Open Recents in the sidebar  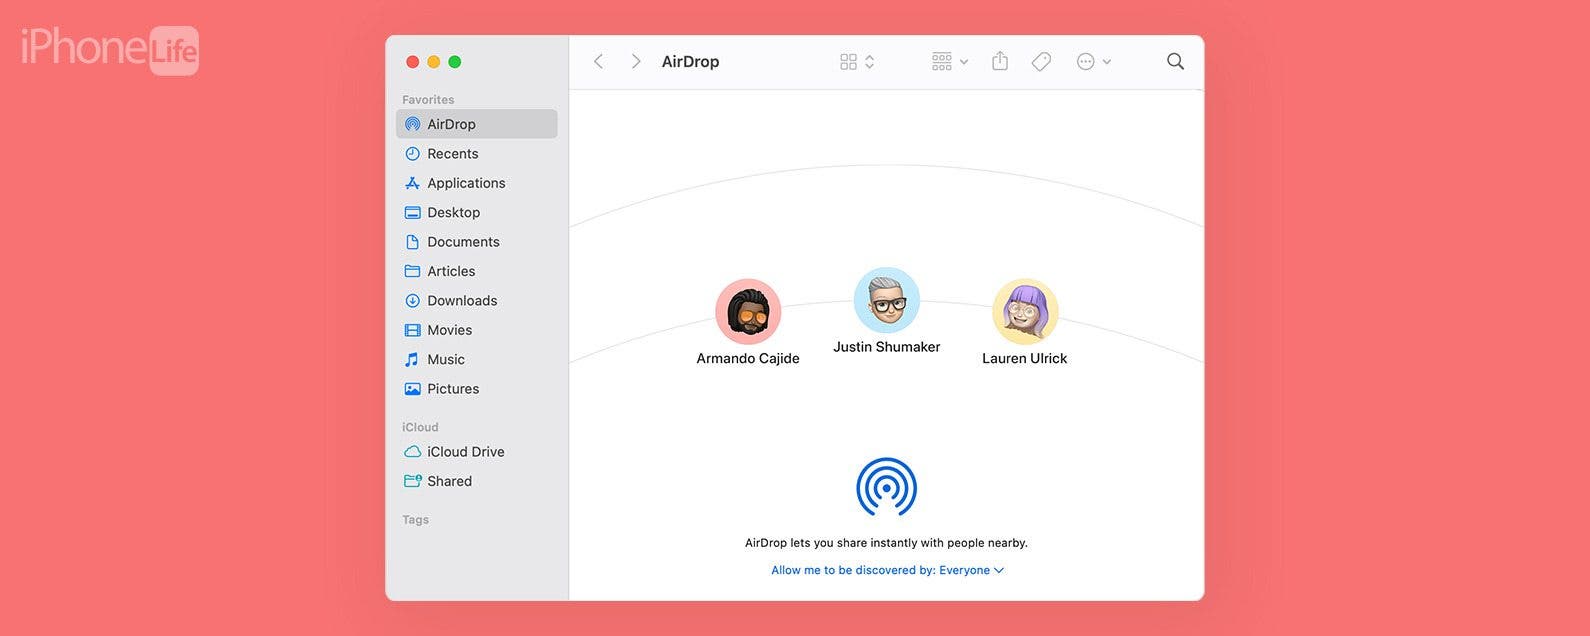(452, 154)
